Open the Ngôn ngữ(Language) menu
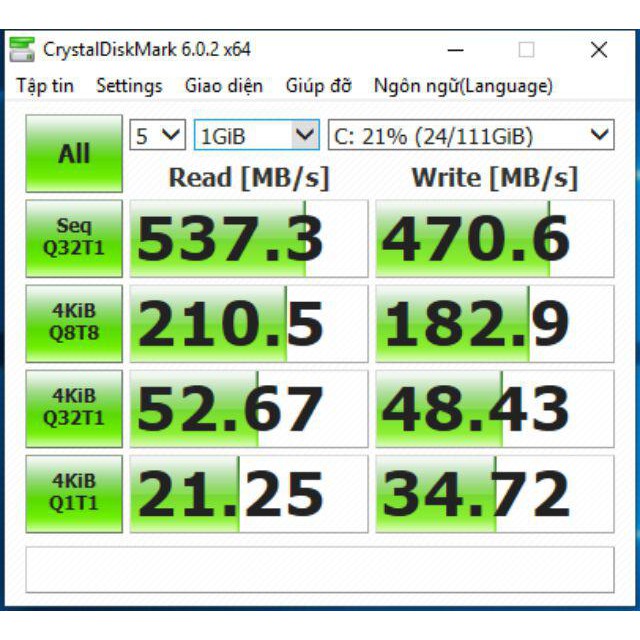 pyautogui.click(x=463, y=86)
